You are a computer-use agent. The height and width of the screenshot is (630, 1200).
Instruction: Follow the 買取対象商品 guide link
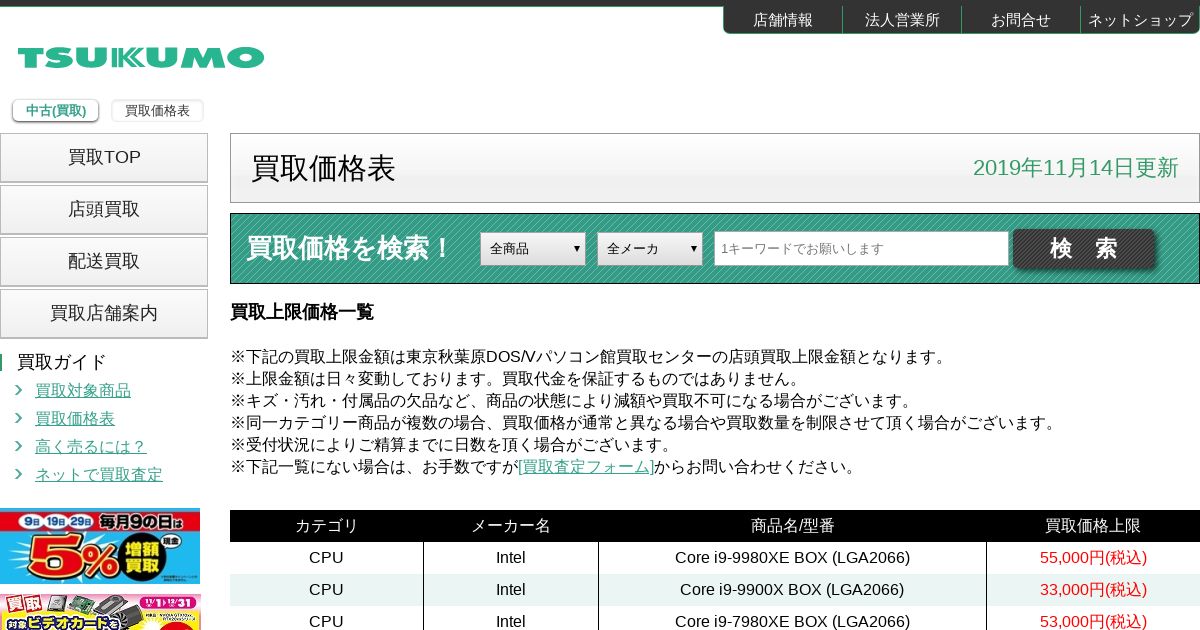83,390
